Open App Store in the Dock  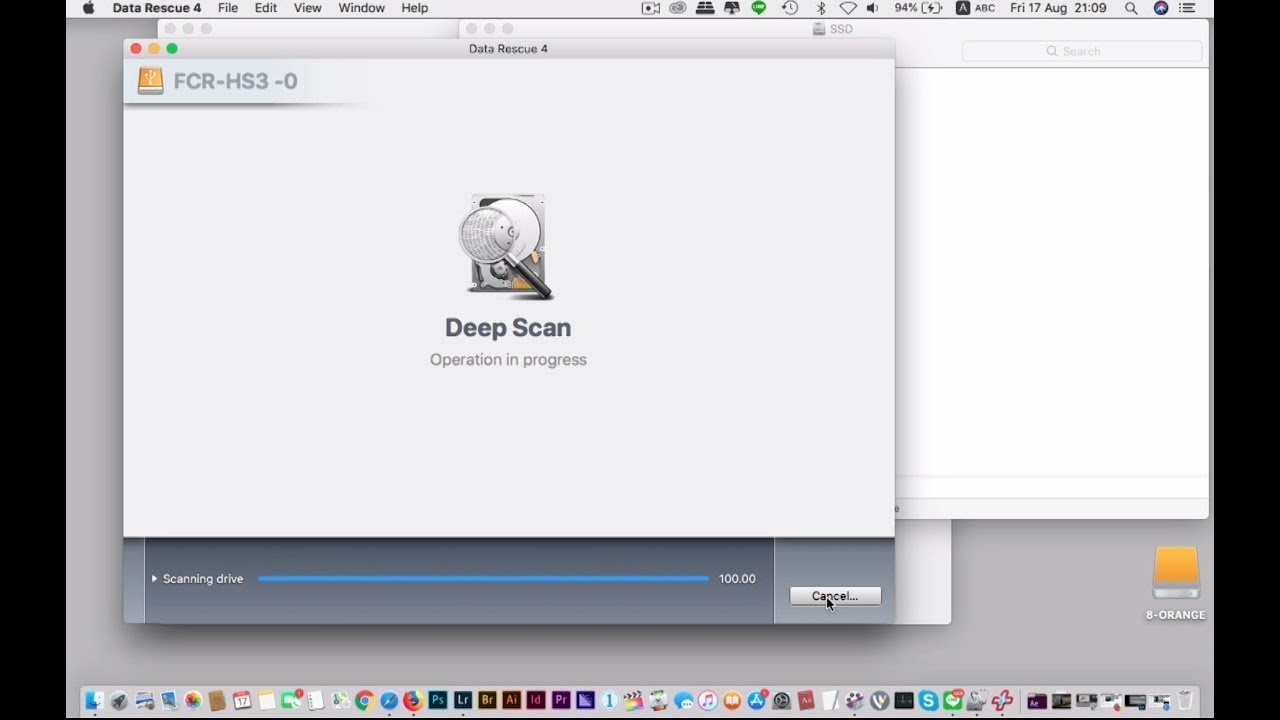756,701
